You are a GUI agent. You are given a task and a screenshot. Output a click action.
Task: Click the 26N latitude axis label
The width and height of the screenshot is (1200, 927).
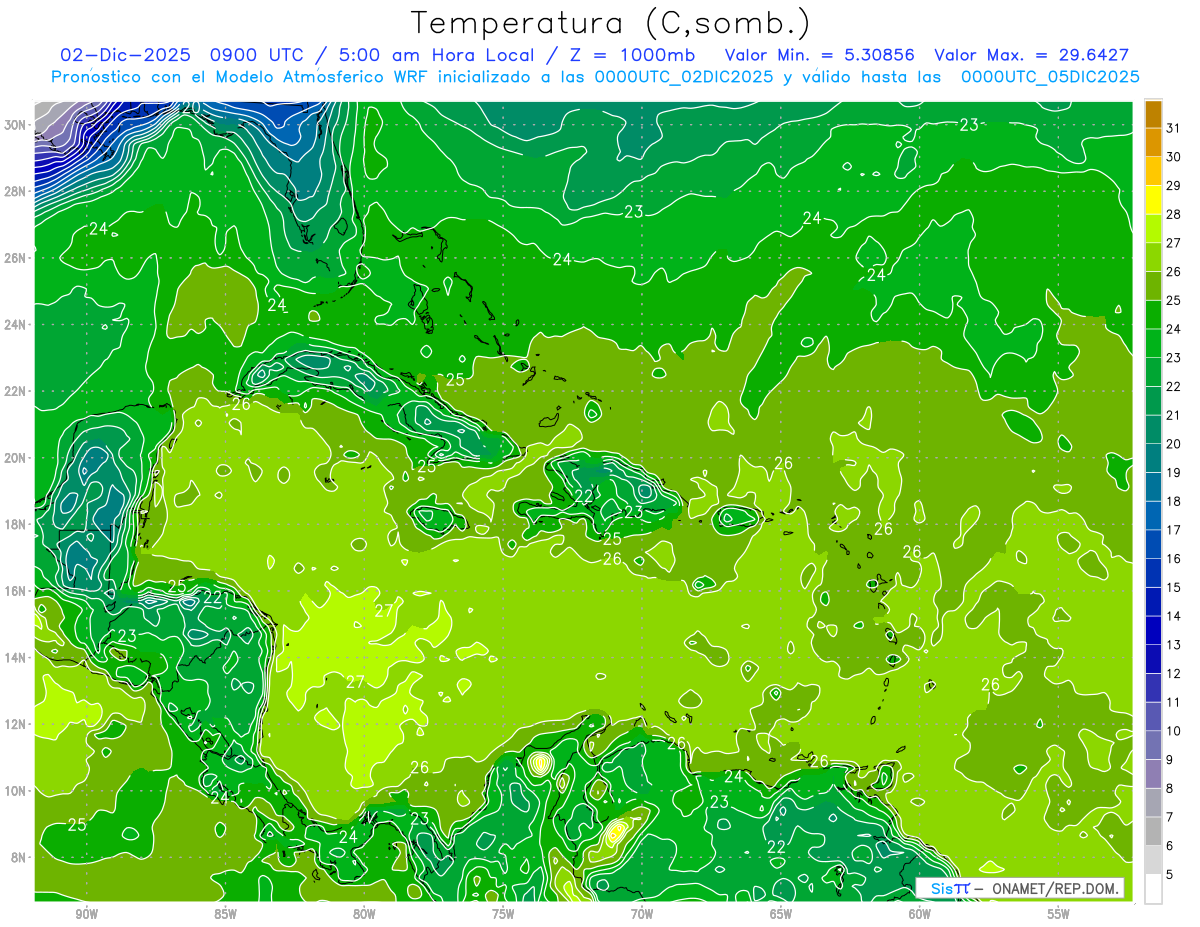point(17,258)
